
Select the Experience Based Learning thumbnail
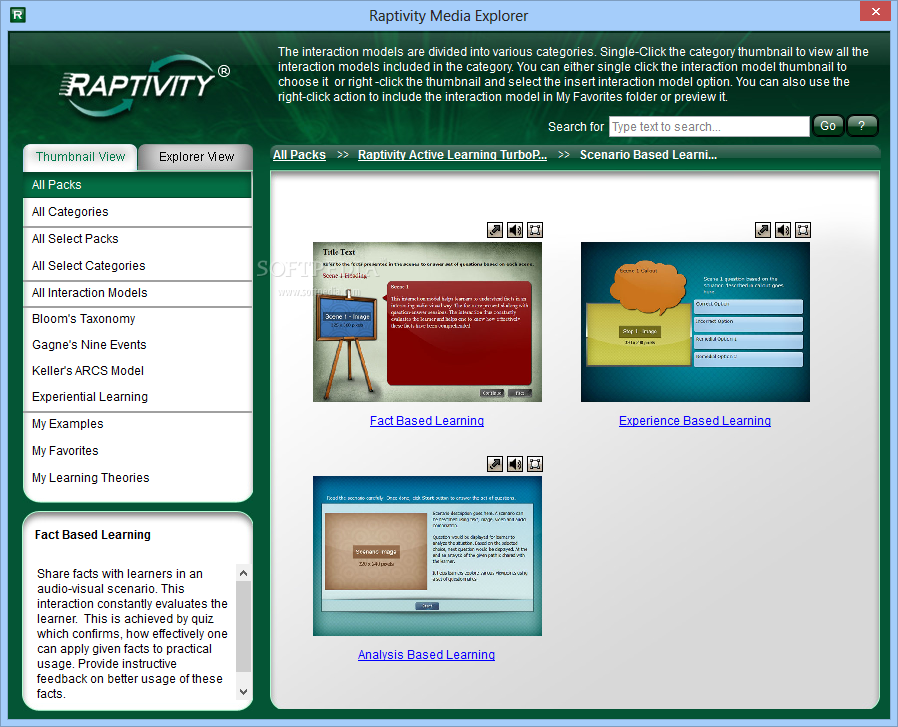[695, 322]
